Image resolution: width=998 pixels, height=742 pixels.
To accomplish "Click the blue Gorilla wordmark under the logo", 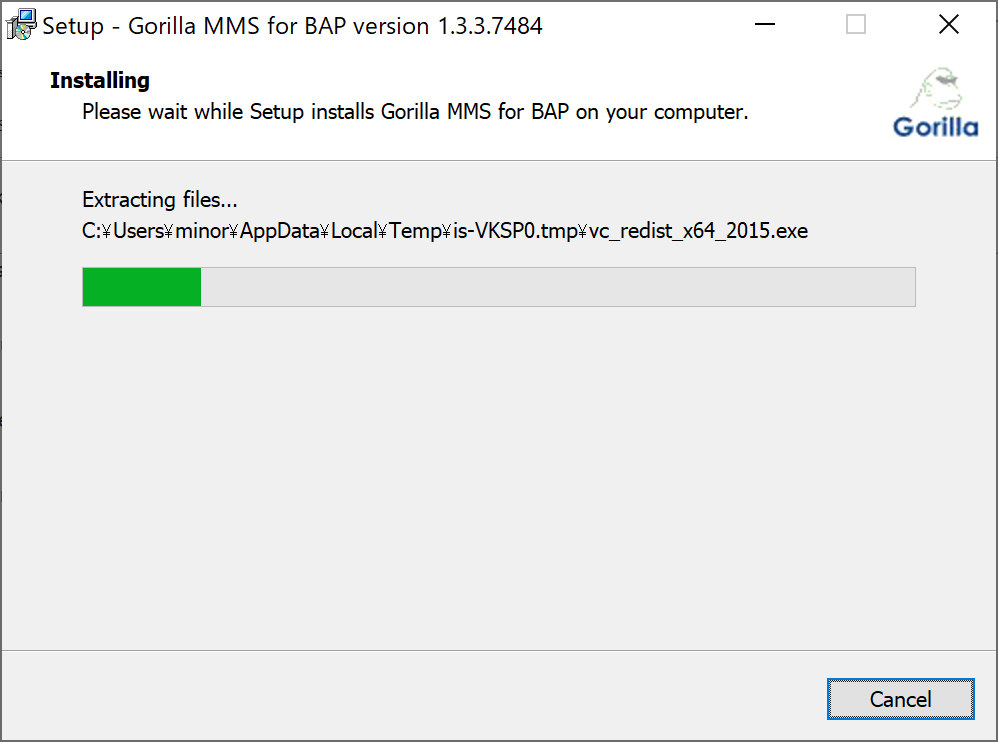I will [x=936, y=127].
